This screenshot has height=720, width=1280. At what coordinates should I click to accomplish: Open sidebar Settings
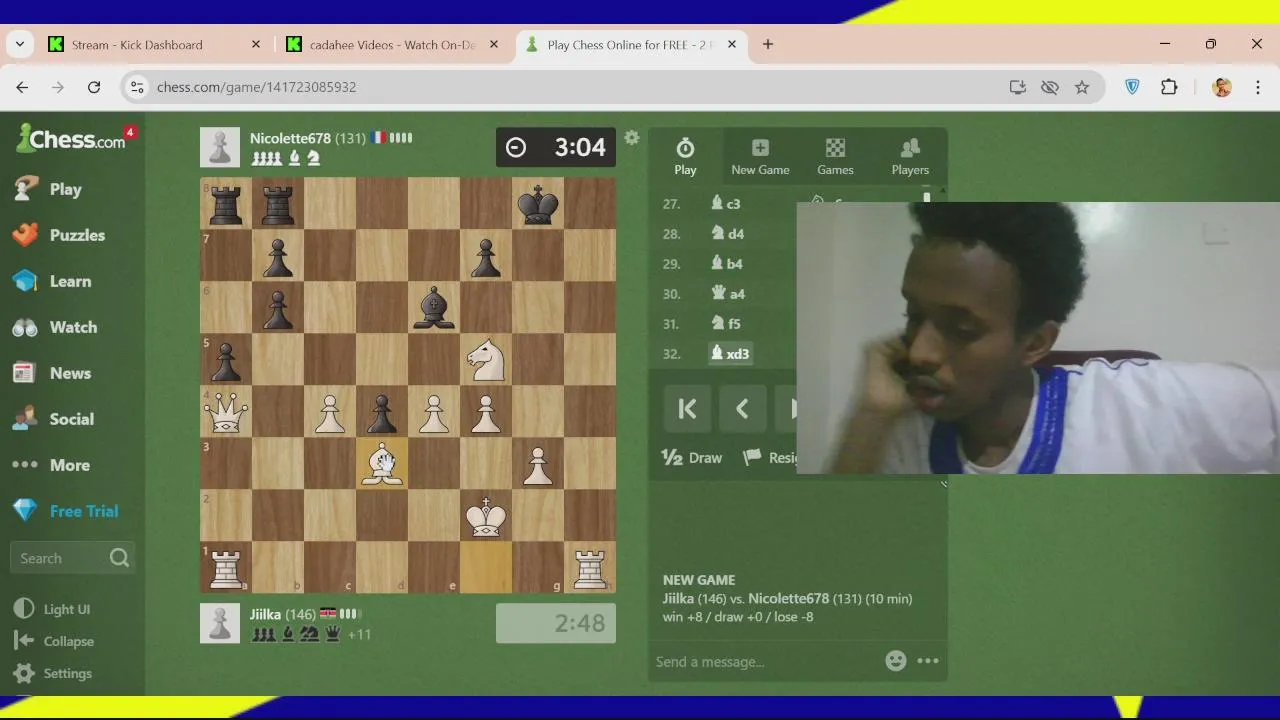coord(53,673)
